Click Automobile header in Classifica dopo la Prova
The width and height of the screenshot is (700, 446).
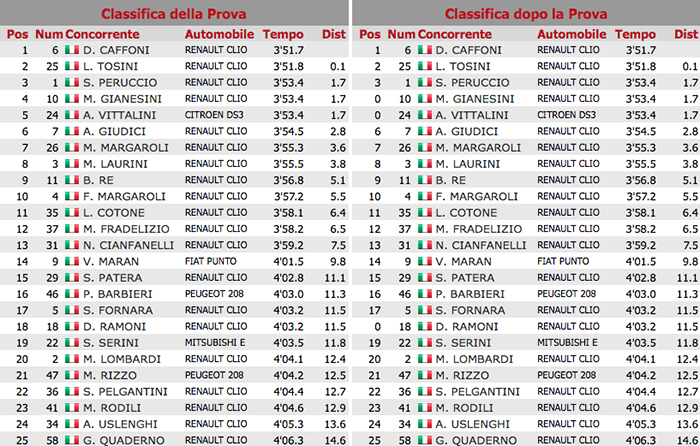point(572,34)
